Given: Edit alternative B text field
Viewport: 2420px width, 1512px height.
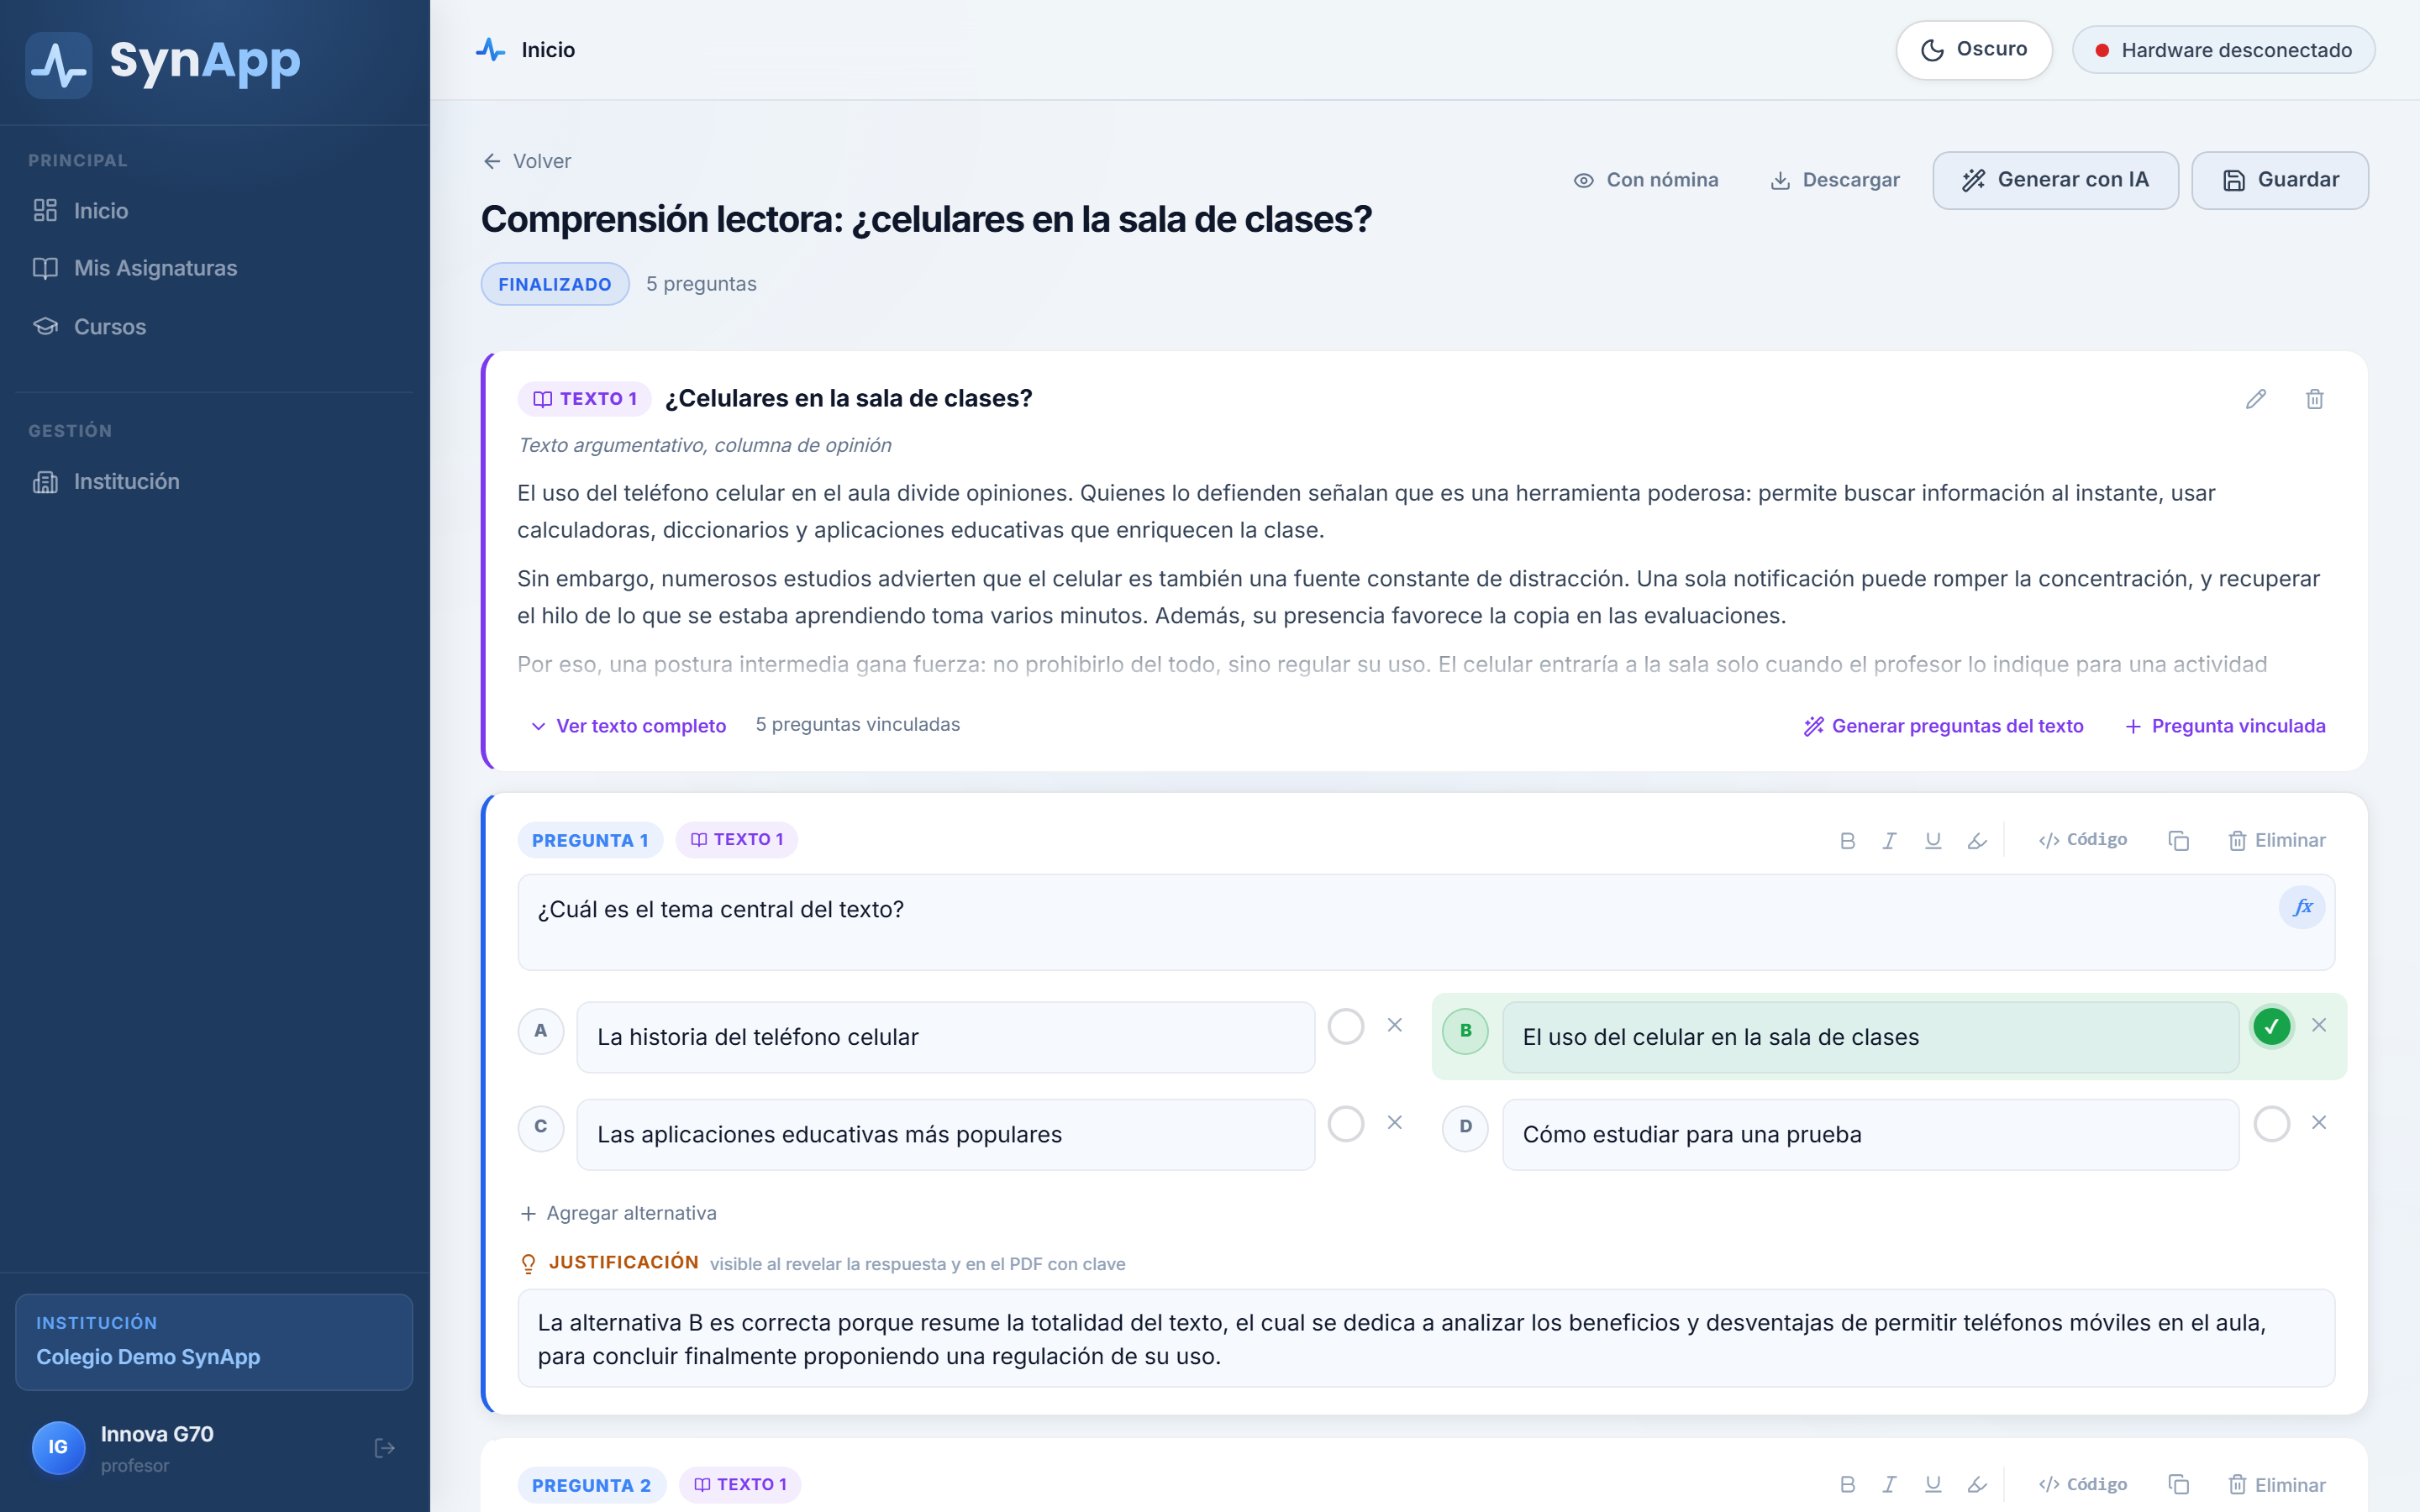Looking at the screenshot, I should click(x=1870, y=1037).
